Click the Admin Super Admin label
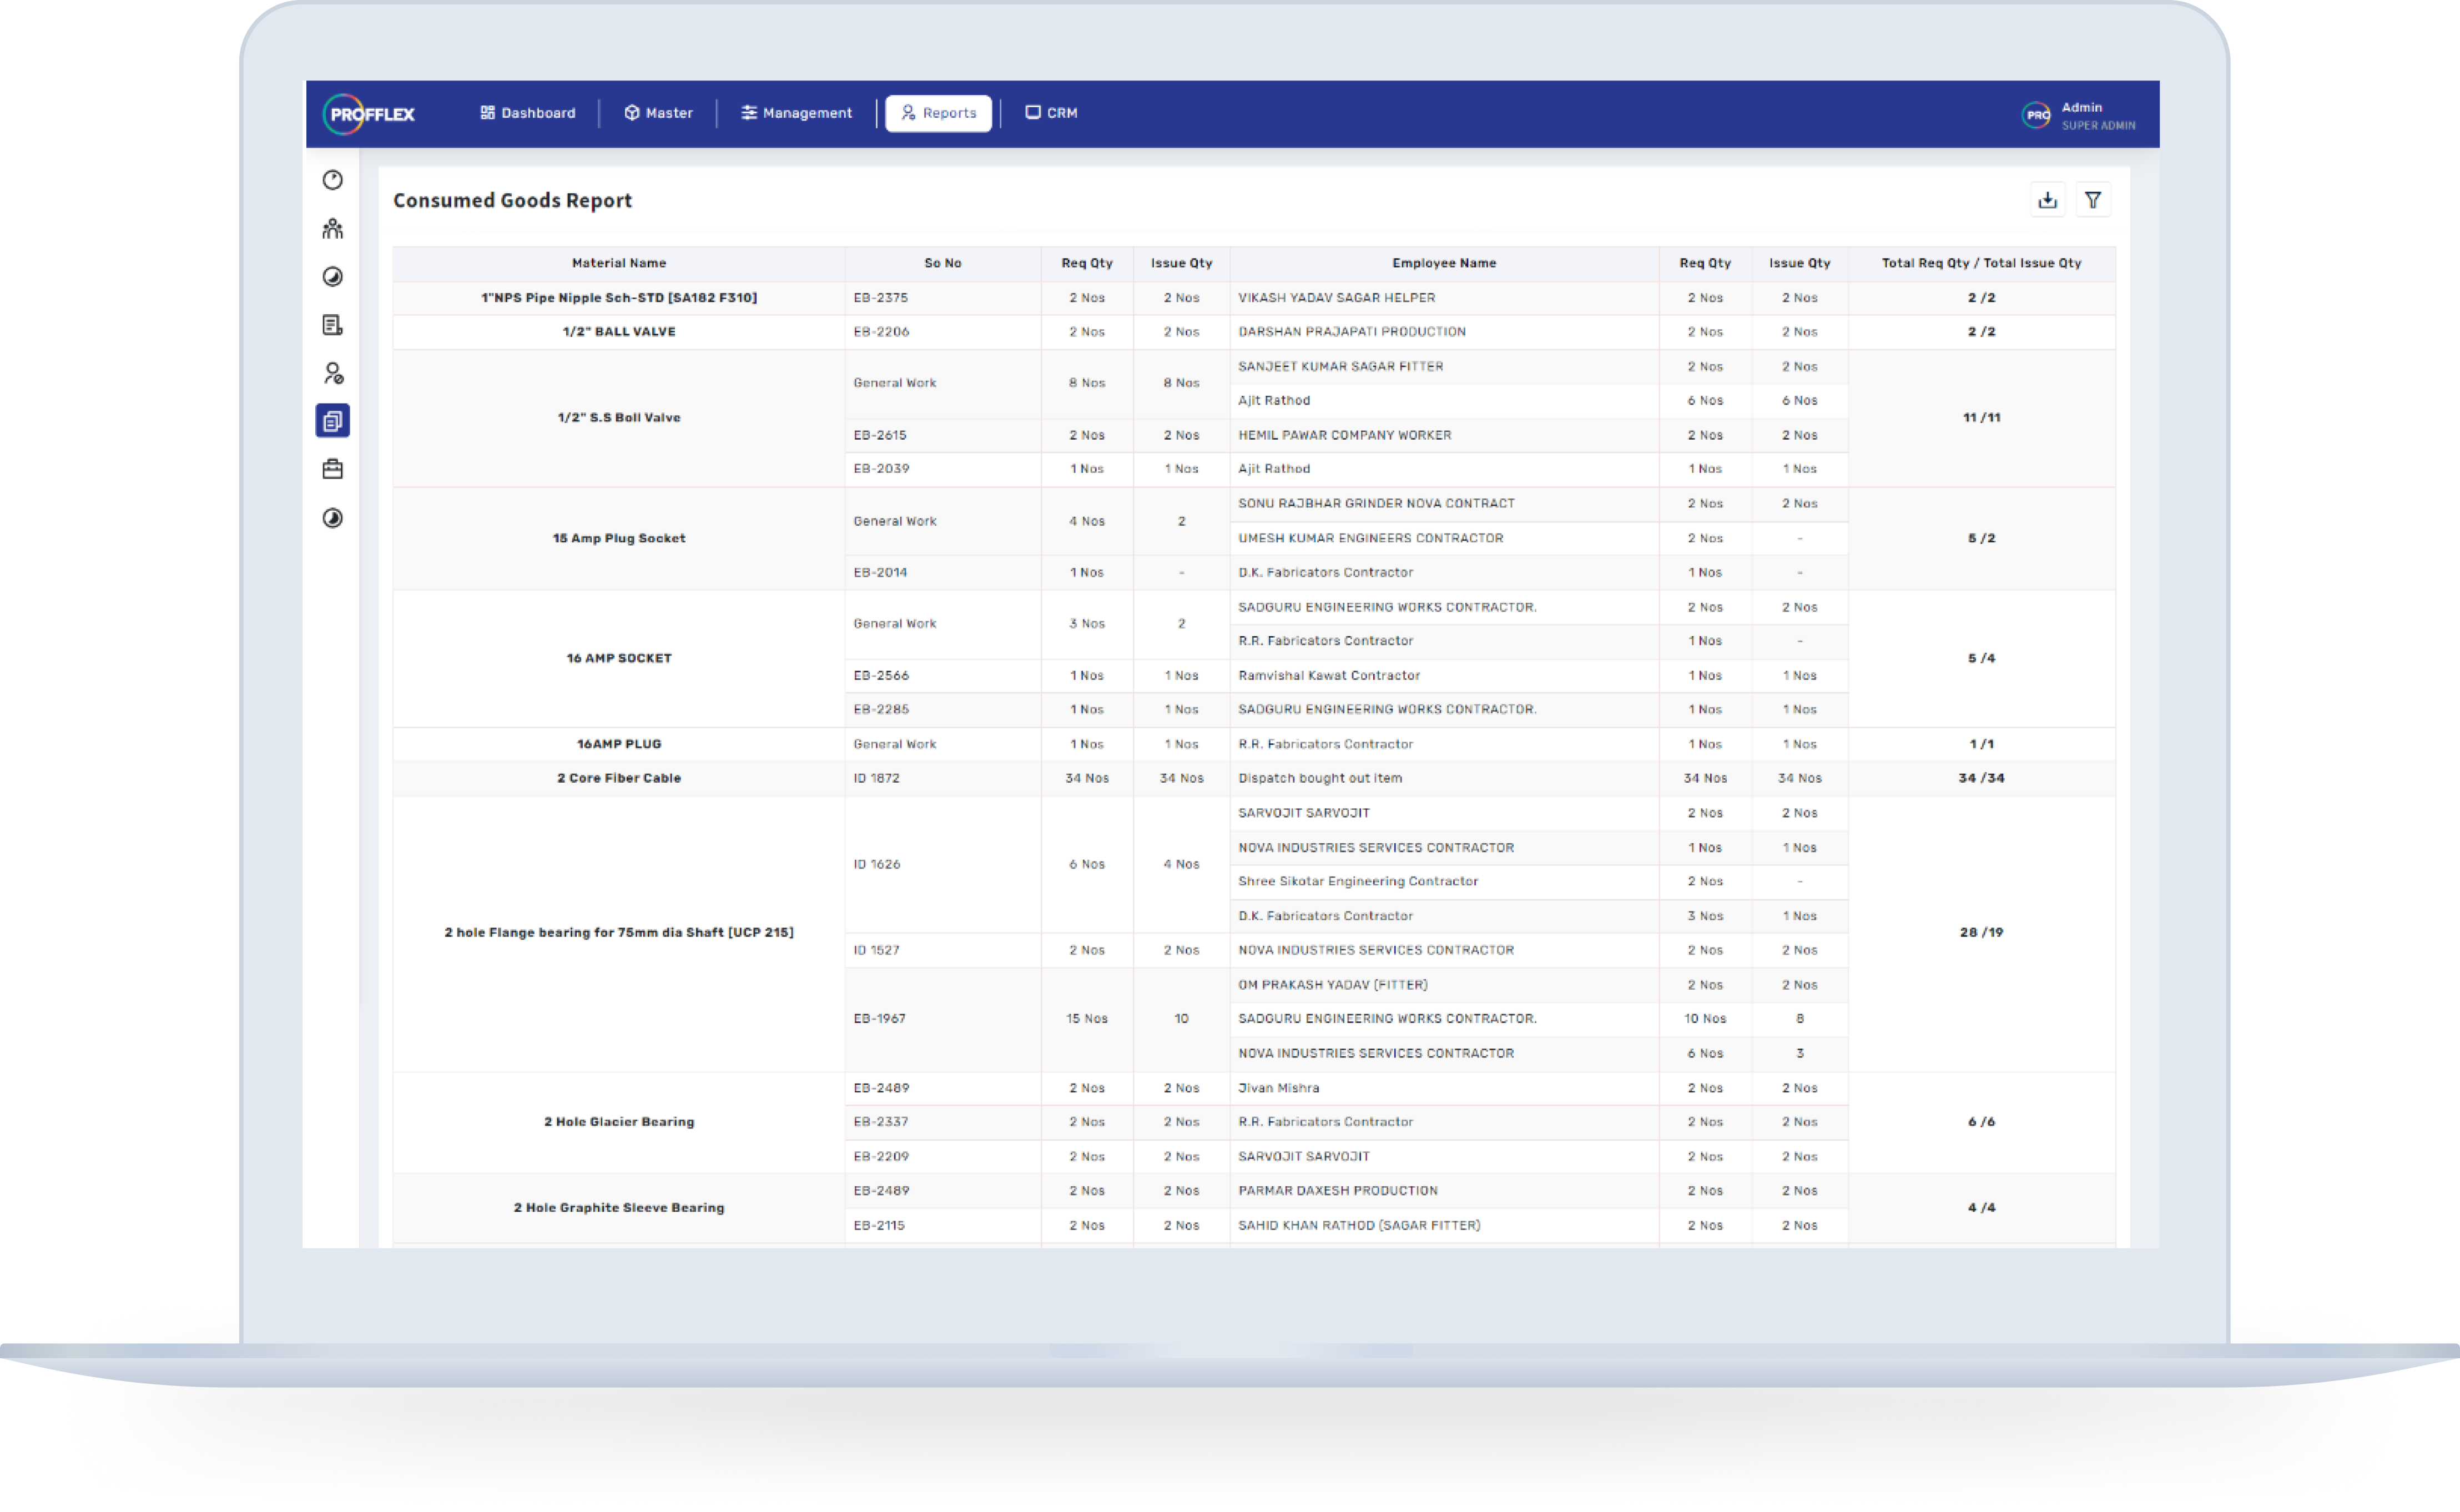 coord(2097,116)
